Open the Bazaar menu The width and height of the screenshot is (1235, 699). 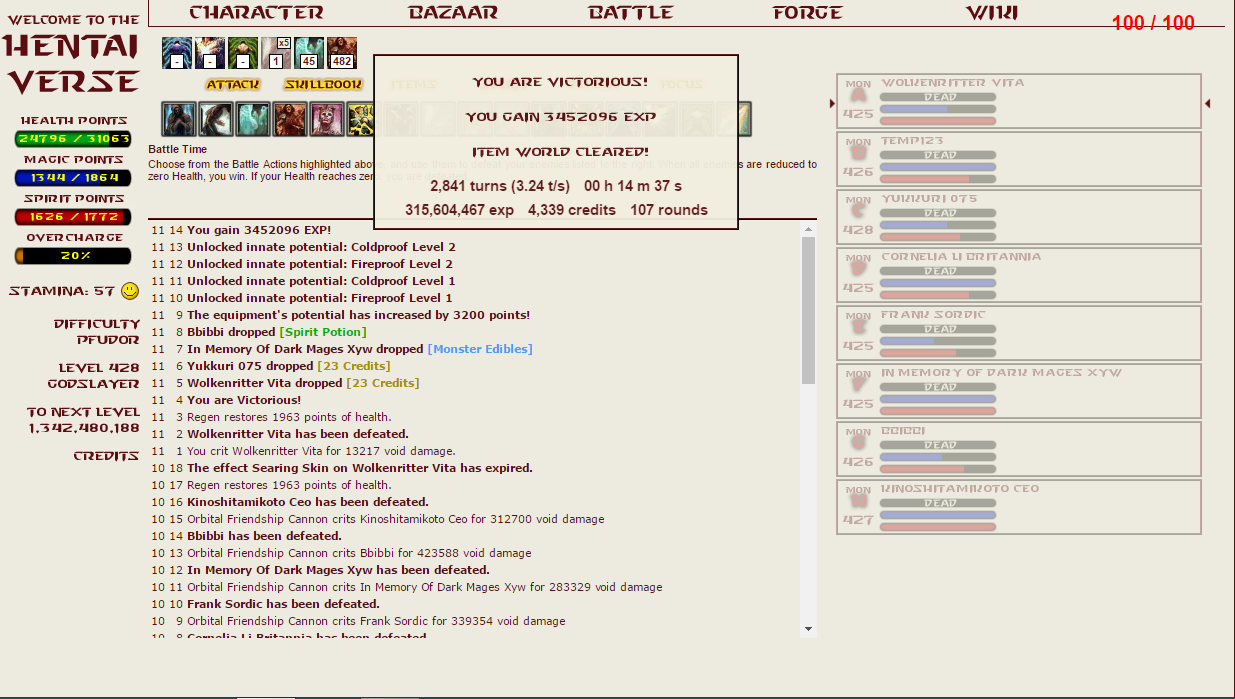click(453, 13)
